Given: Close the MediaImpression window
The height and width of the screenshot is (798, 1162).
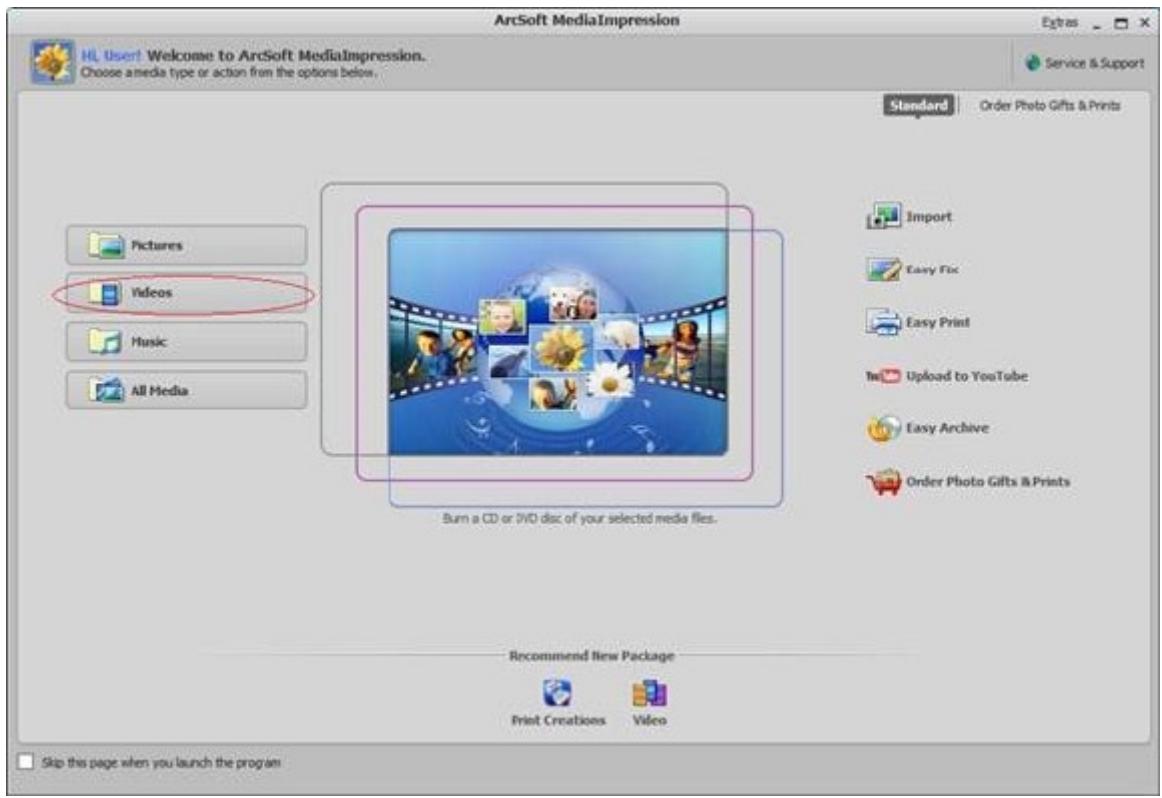Looking at the screenshot, I should 1145,24.
